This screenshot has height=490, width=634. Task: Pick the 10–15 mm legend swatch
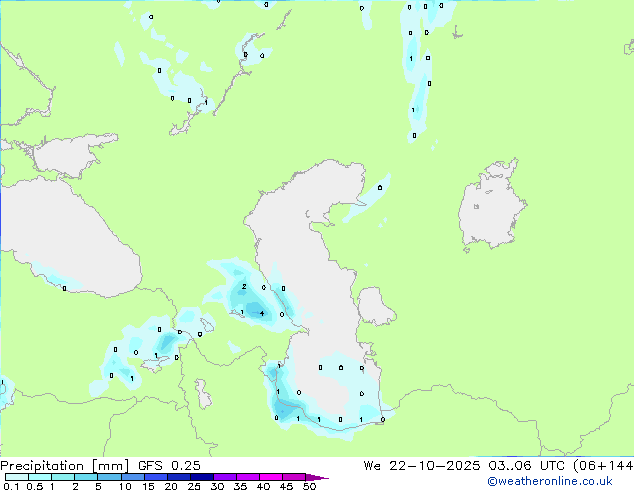[133, 477]
